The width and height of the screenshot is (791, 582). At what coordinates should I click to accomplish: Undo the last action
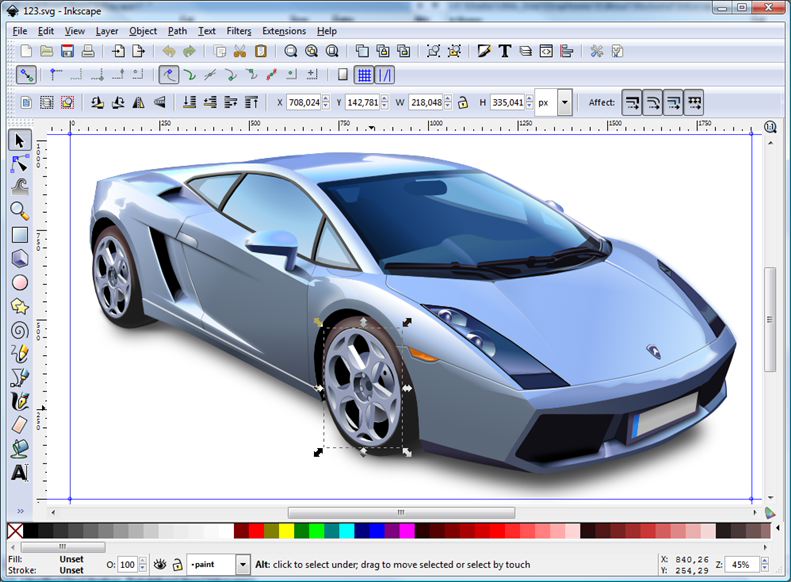click(168, 51)
